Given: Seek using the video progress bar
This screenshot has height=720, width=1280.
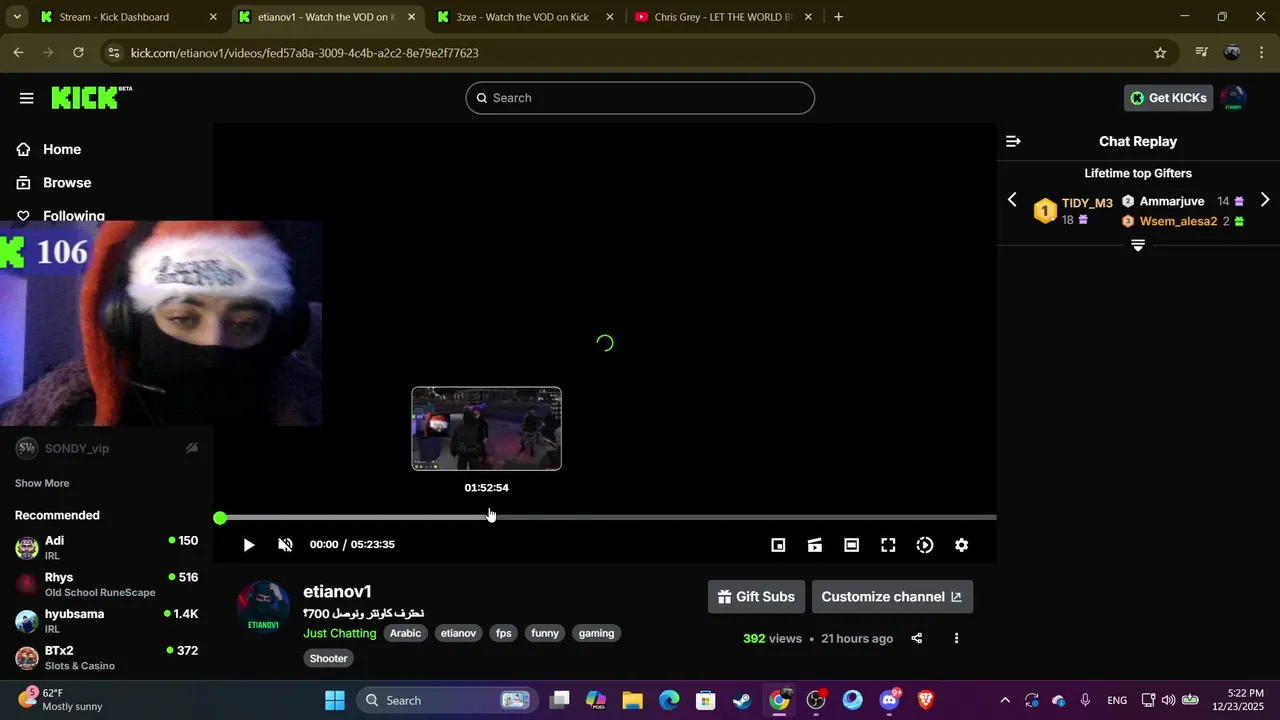Looking at the screenshot, I should click(607, 517).
